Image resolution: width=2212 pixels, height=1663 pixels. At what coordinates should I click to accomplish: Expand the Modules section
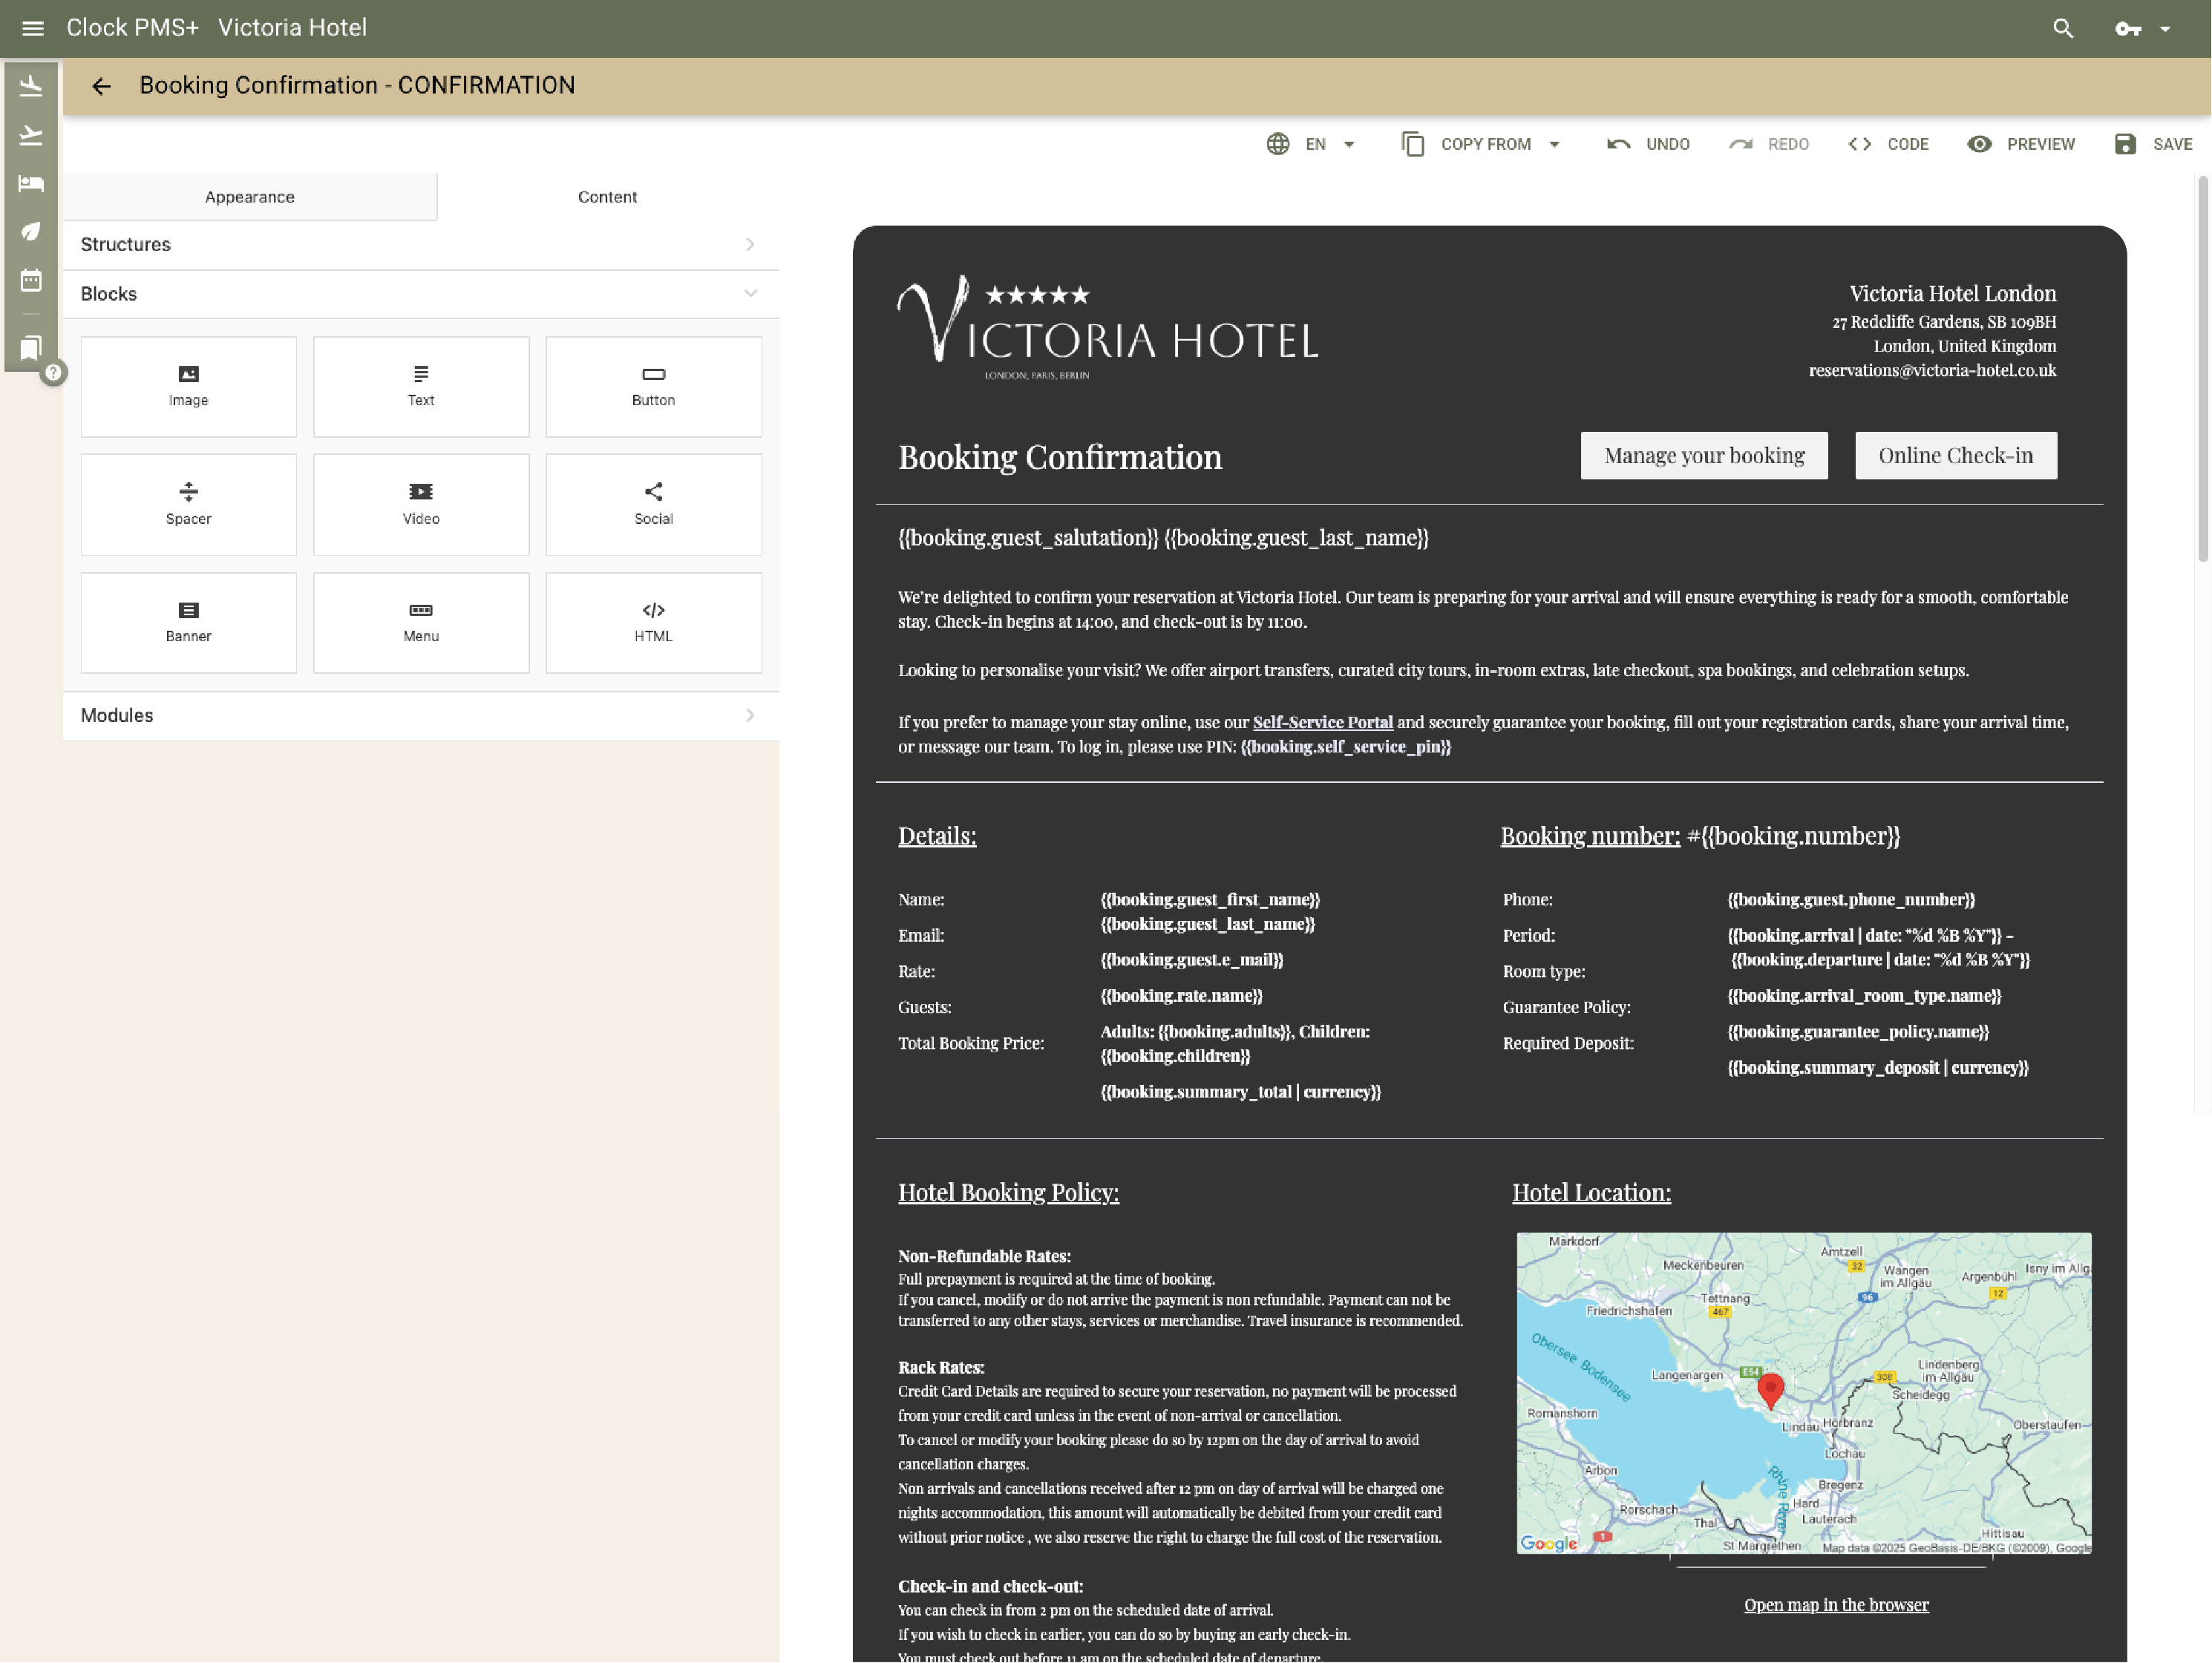(420, 715)
